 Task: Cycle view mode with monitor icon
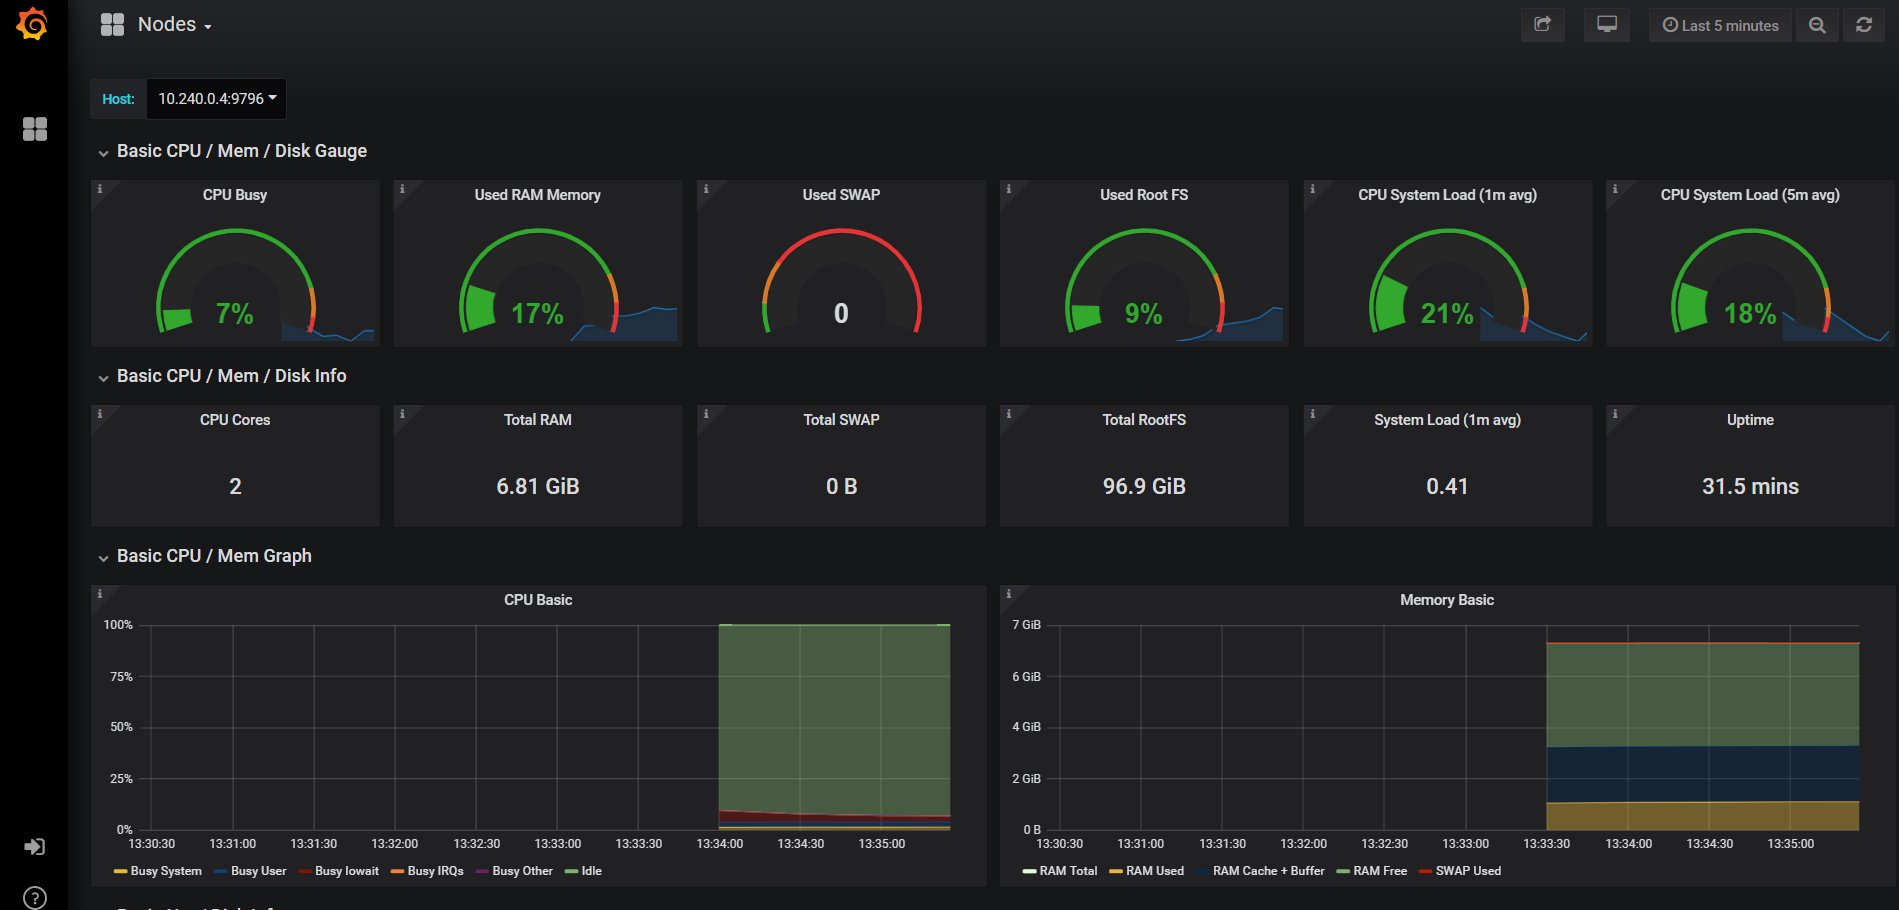(1606, 25)
